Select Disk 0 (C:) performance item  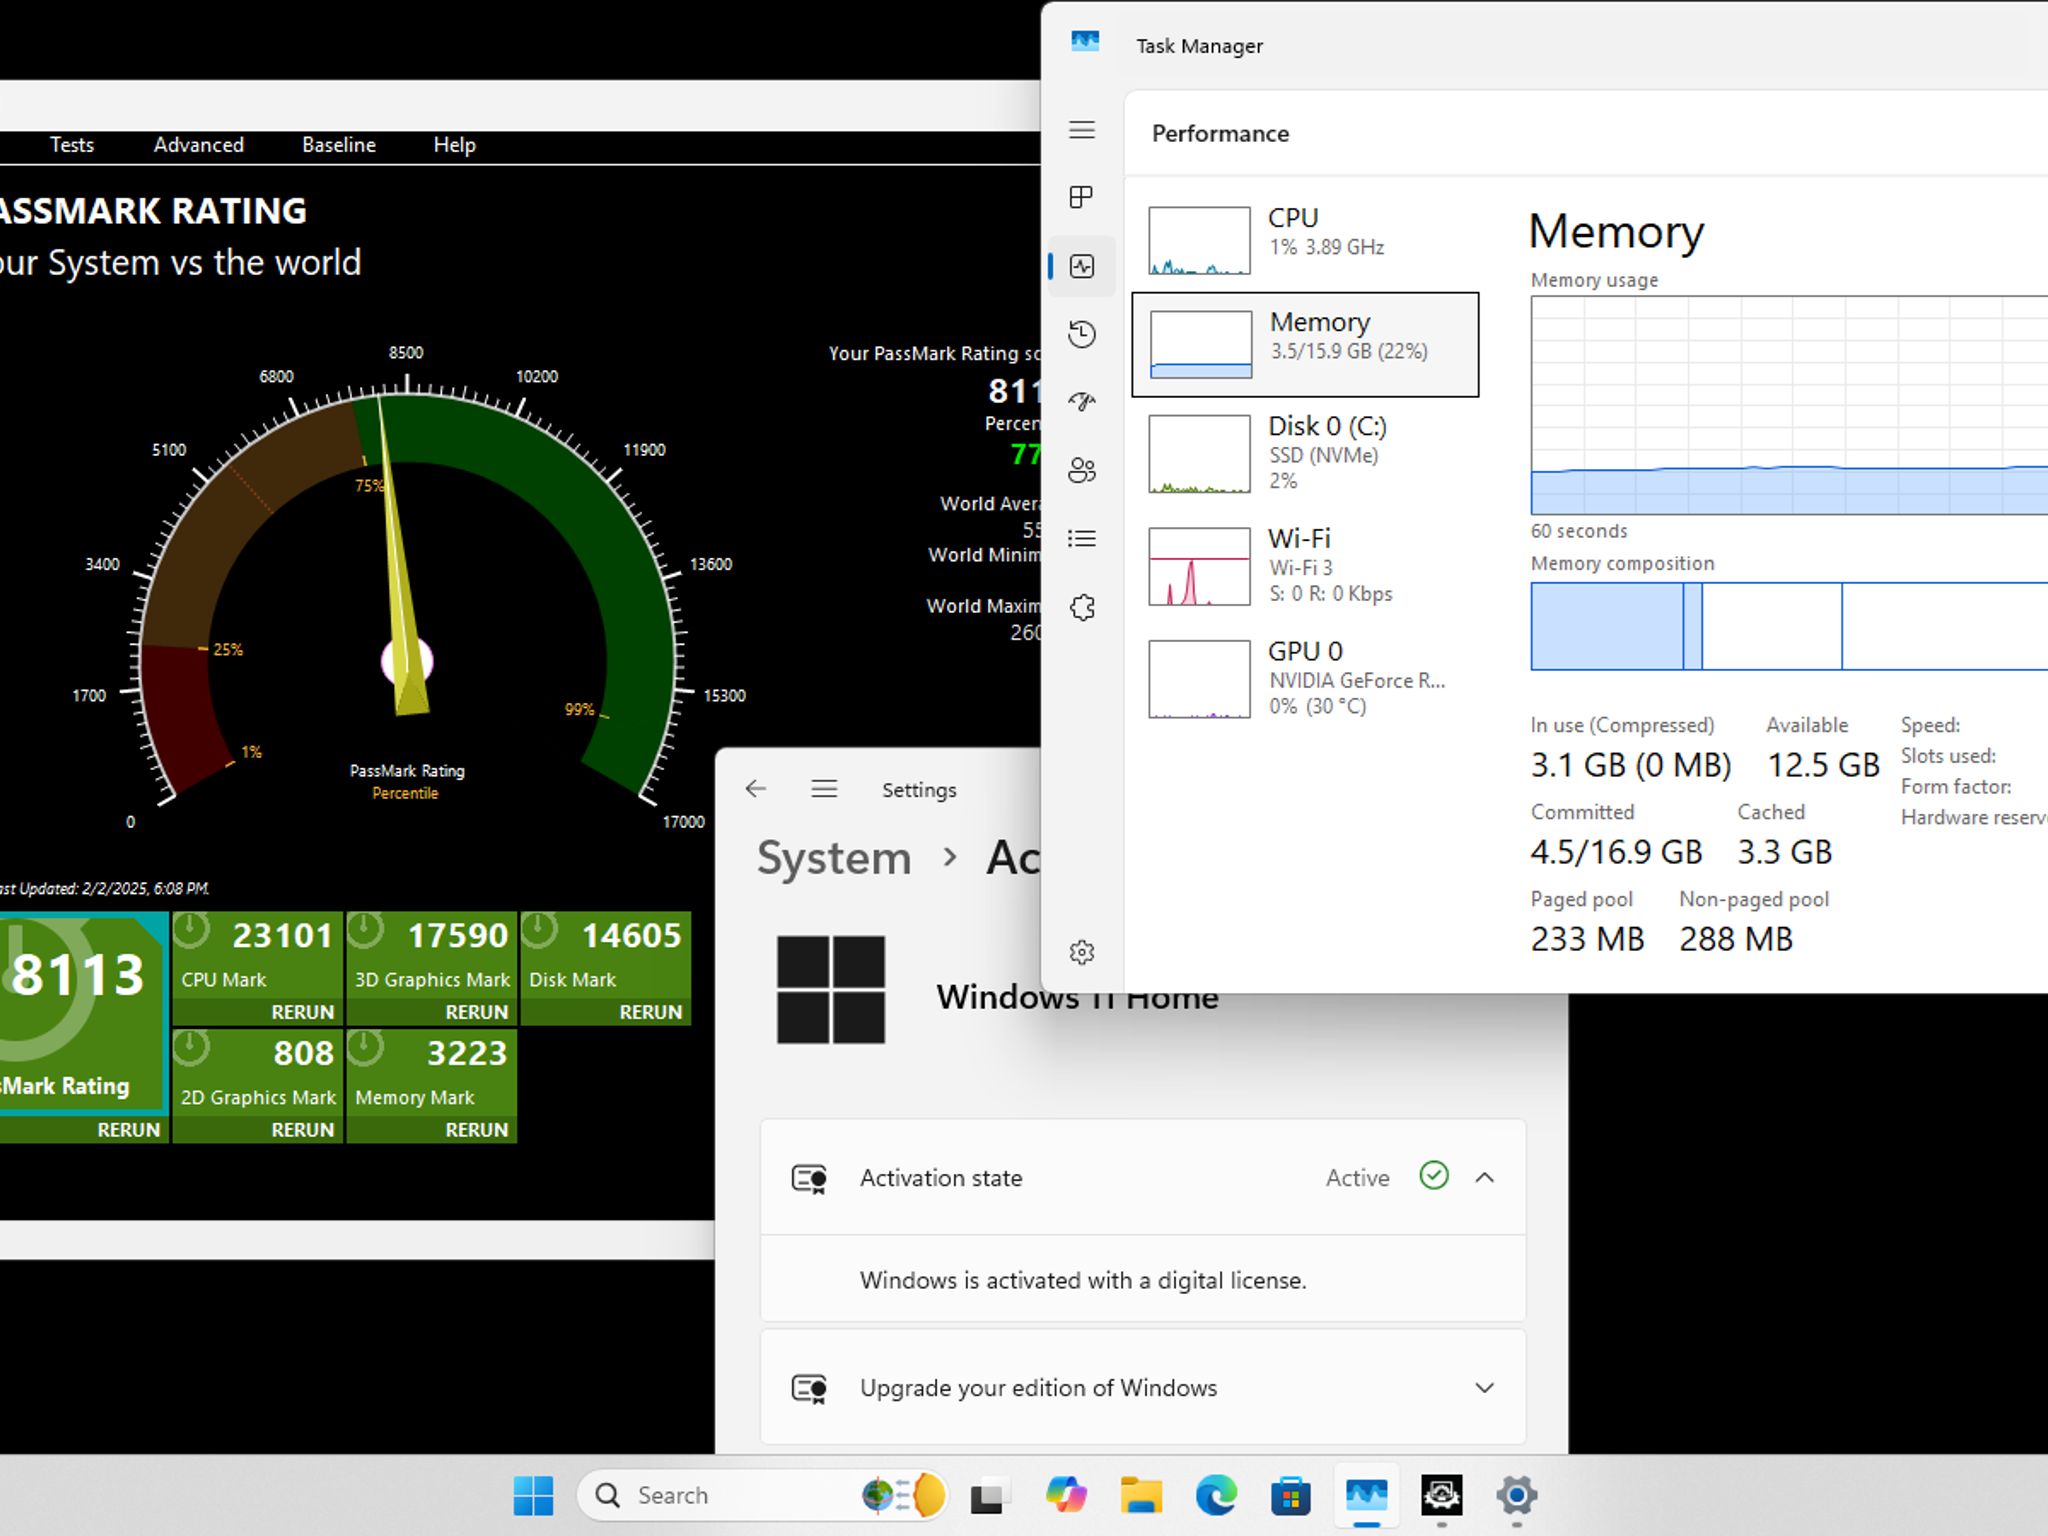(x=1305, y=453)
